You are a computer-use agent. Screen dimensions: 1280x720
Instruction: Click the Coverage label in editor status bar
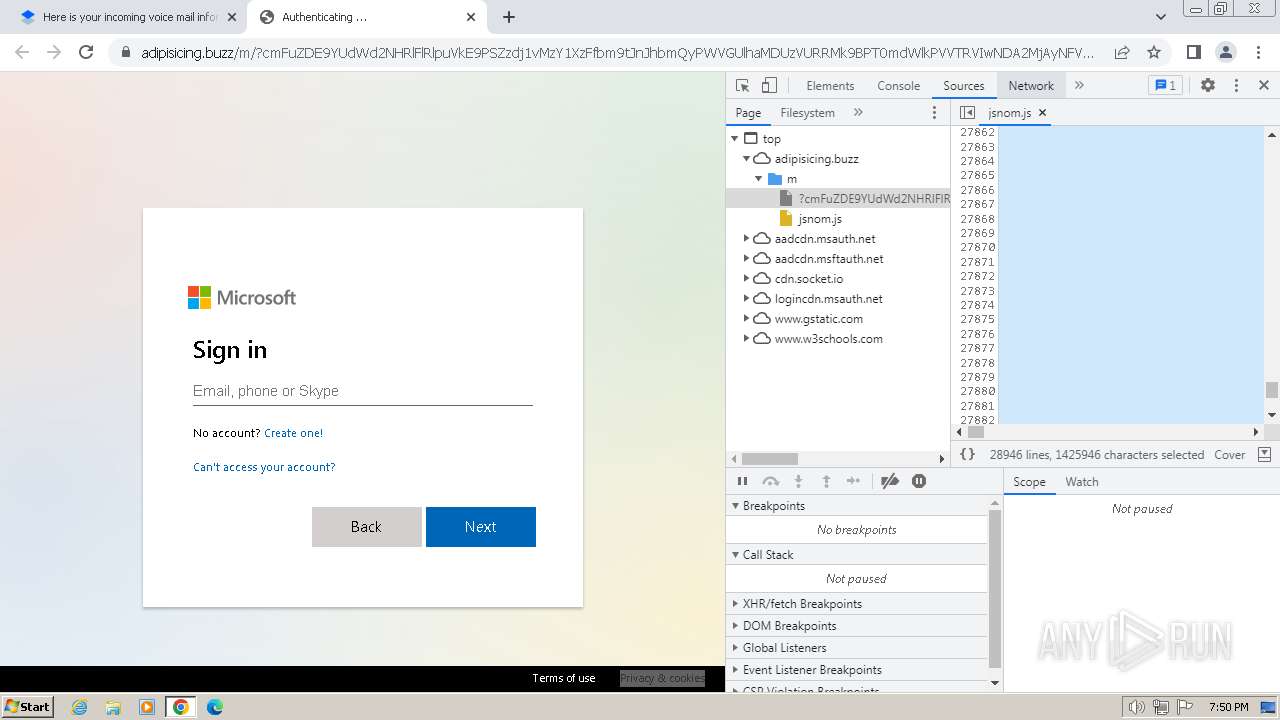coord(1229,454)
